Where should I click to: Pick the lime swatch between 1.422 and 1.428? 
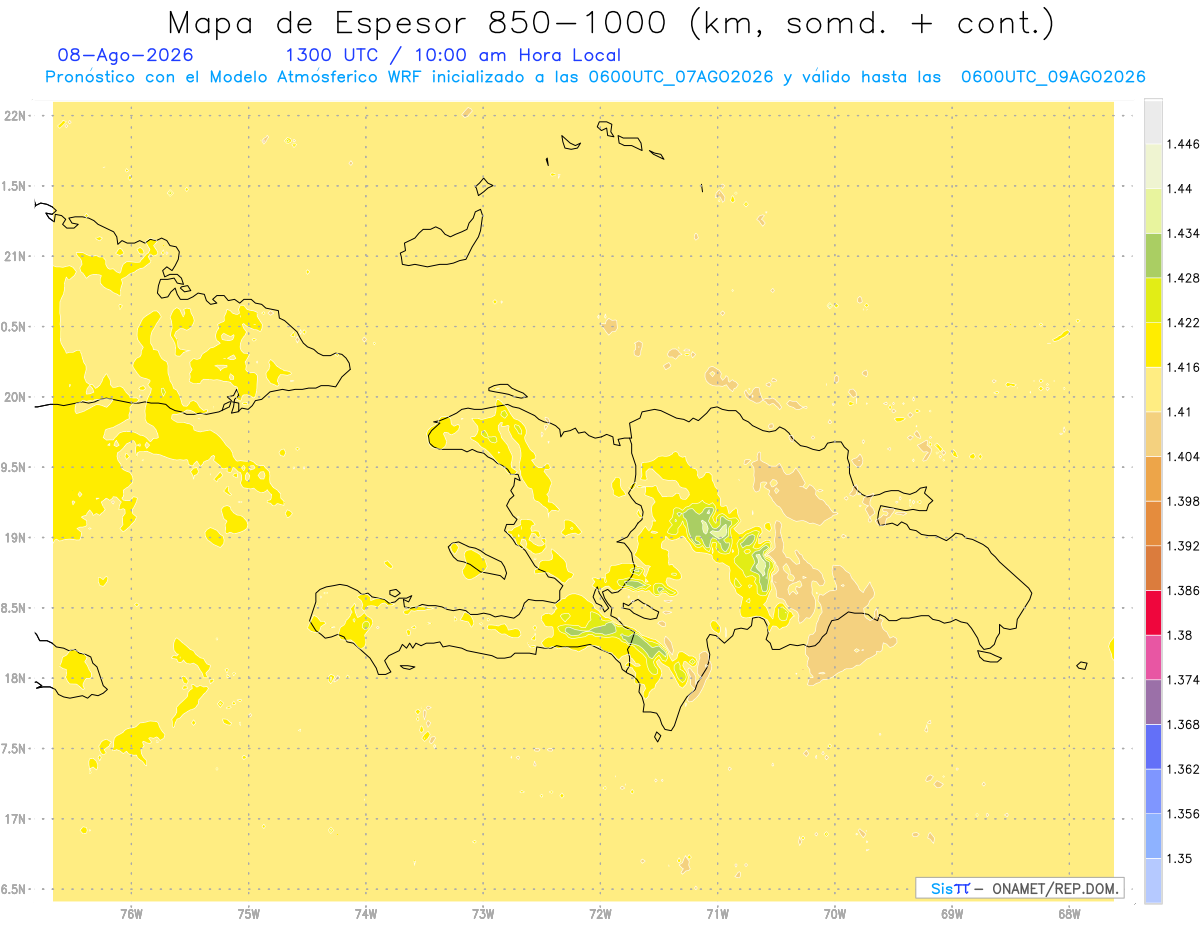click(1153, 300)
